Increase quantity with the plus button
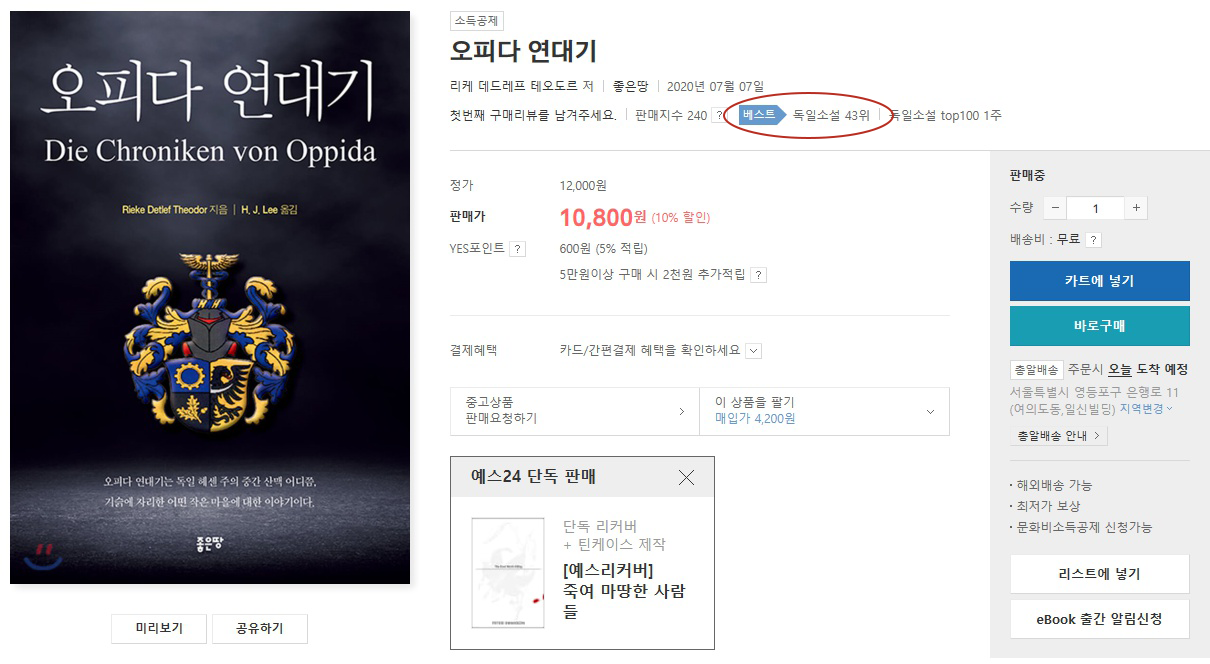 [1136, 208]
